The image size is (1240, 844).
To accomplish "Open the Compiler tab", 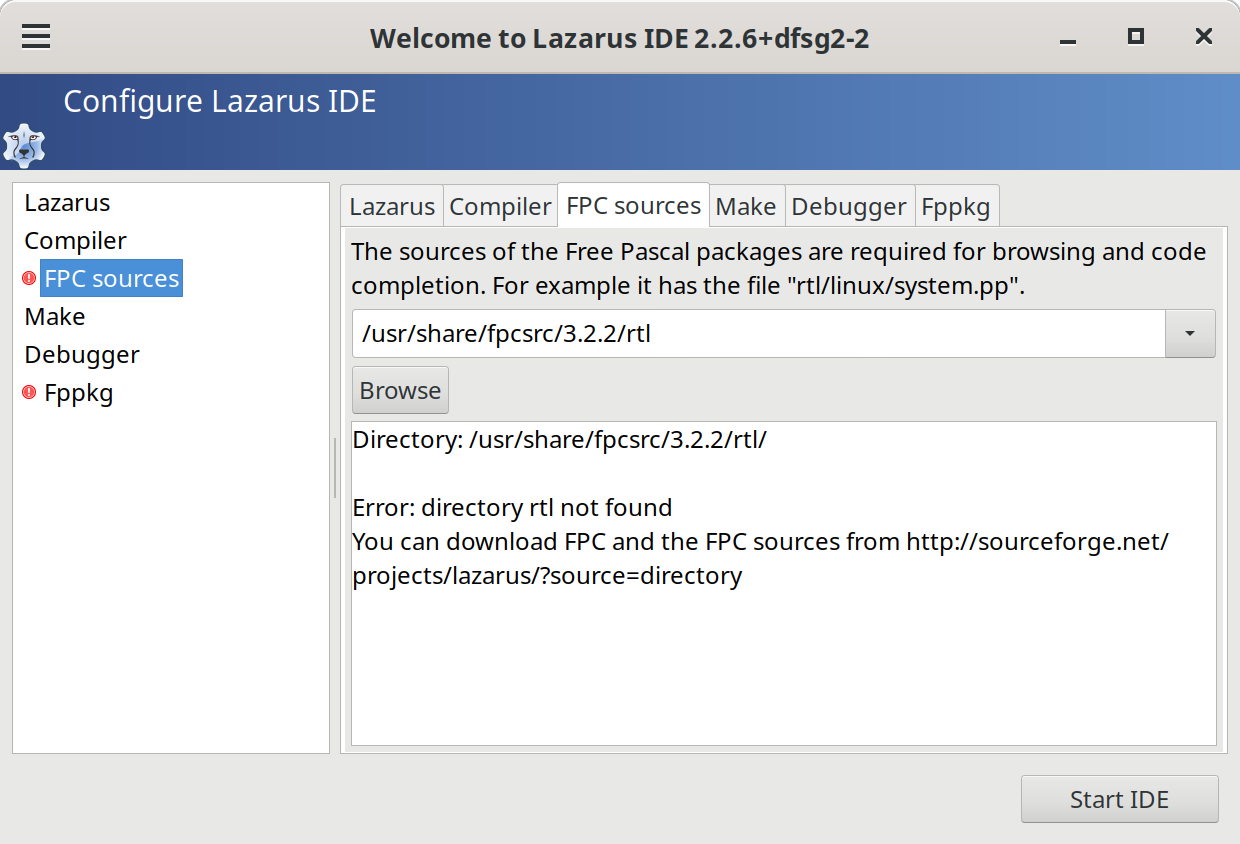I will (500, 207).
